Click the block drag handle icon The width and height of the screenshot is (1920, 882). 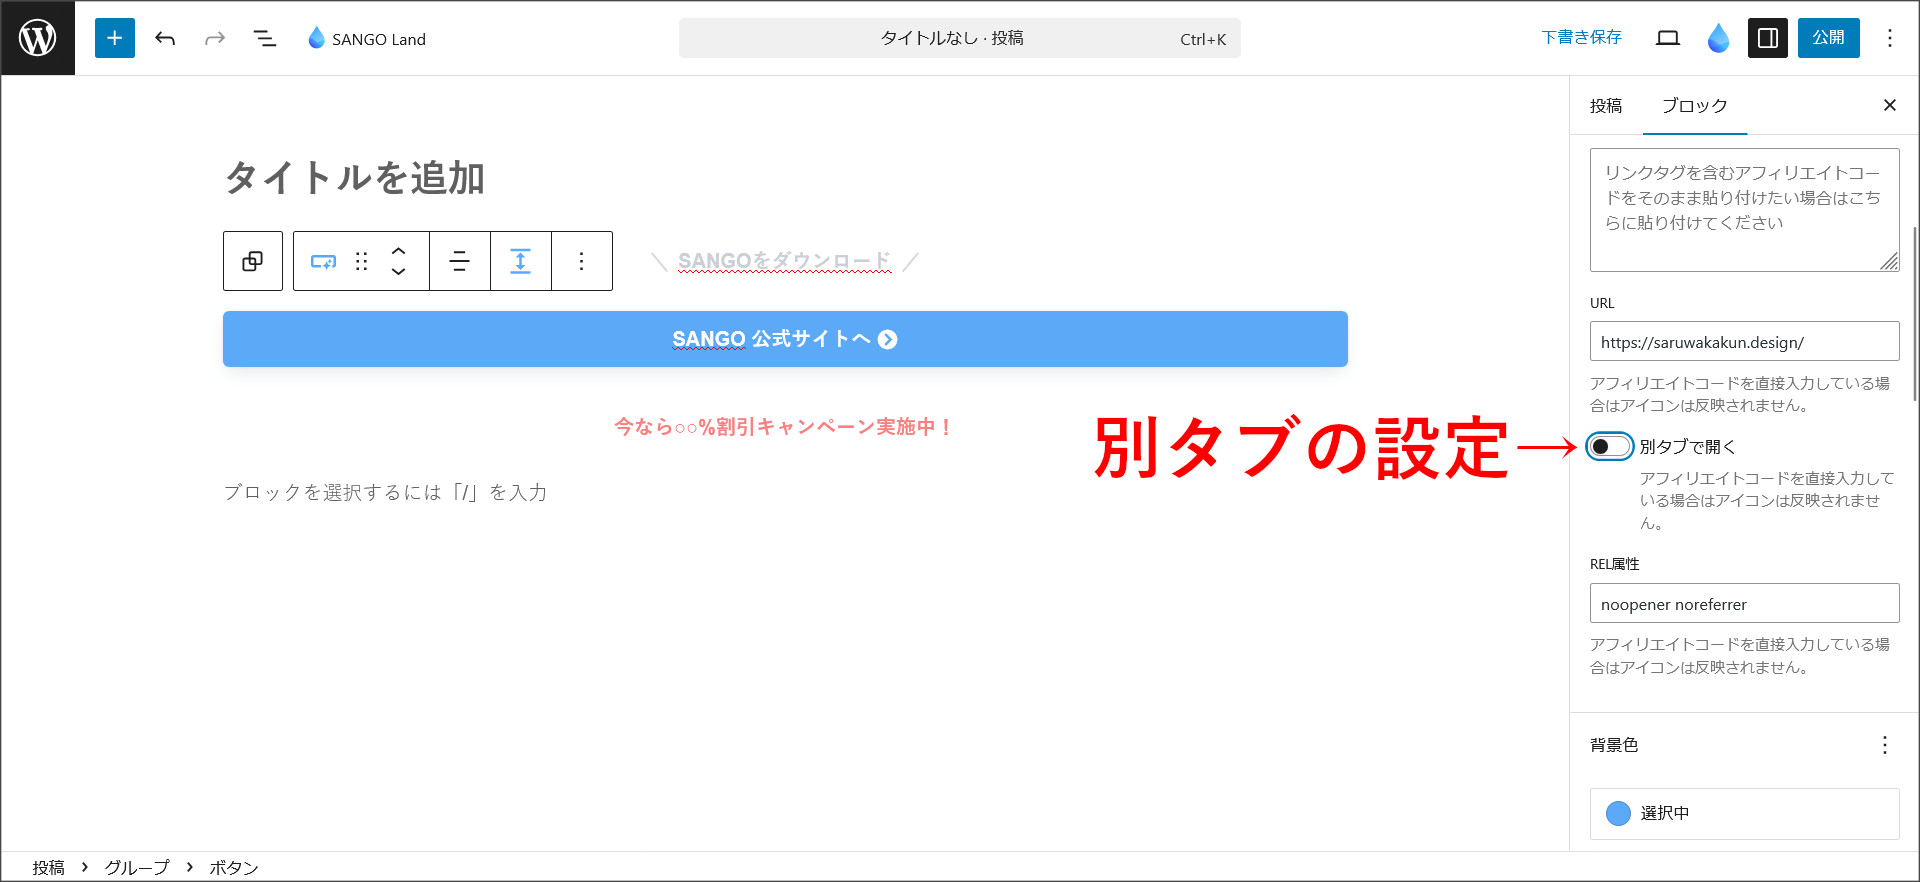362,261
